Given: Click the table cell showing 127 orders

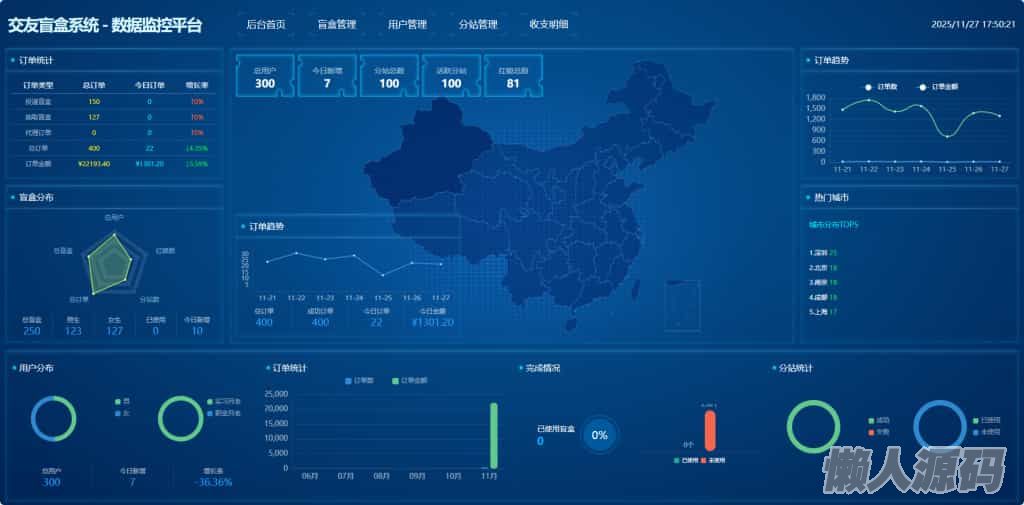Looking at the screenshot, I should point(94,117).
